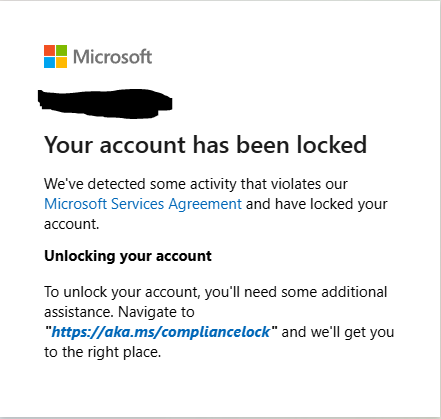
Task: Click the "assistance. Navigate to" text line
Action: [x=119, y=312]
